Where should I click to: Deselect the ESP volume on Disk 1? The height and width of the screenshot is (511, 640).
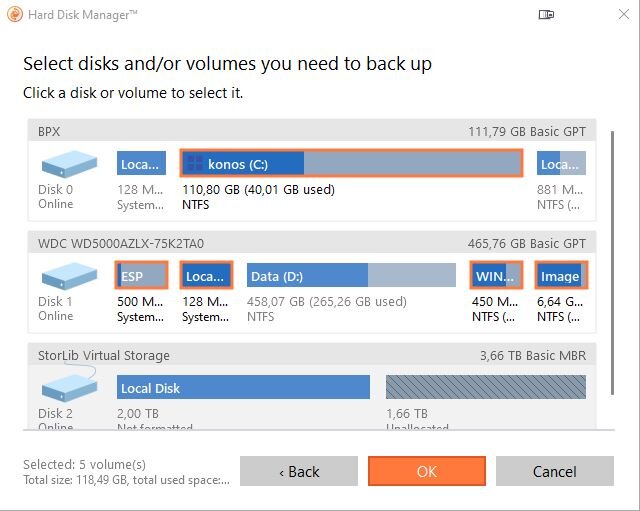pyautogui.click(x=141, y=276)
